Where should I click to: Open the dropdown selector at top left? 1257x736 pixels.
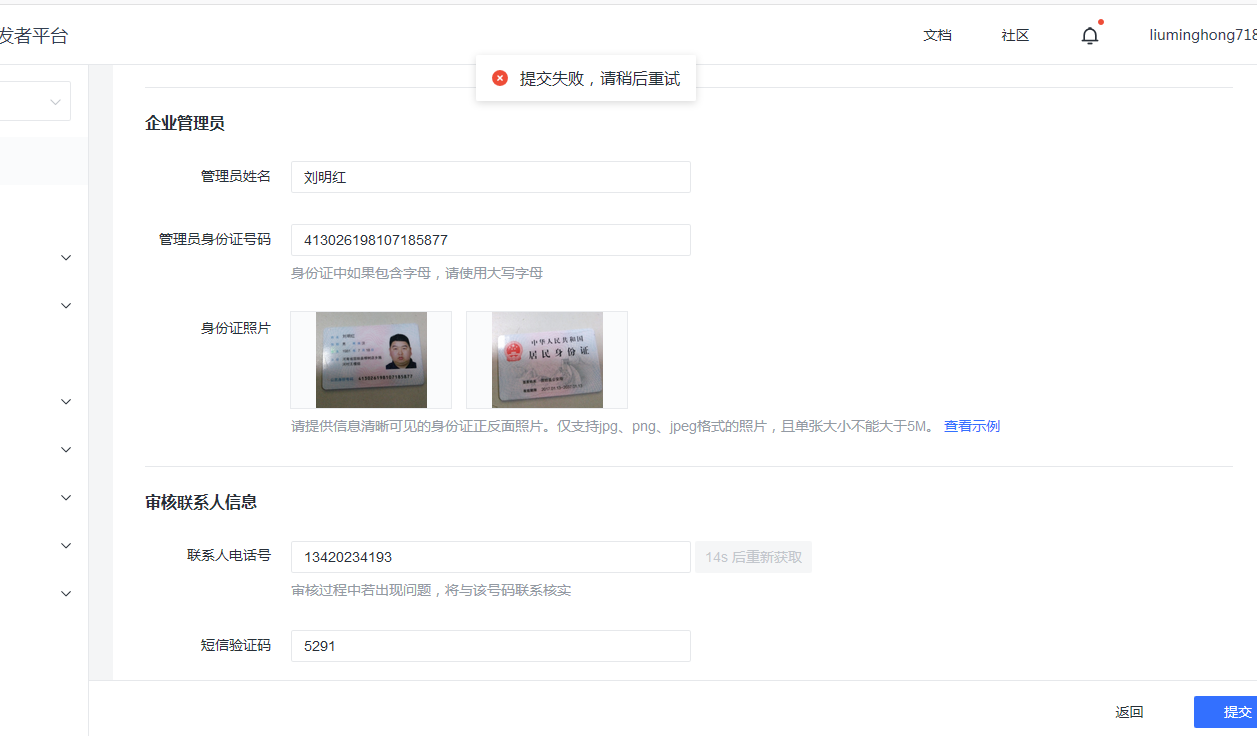(35, 101)
